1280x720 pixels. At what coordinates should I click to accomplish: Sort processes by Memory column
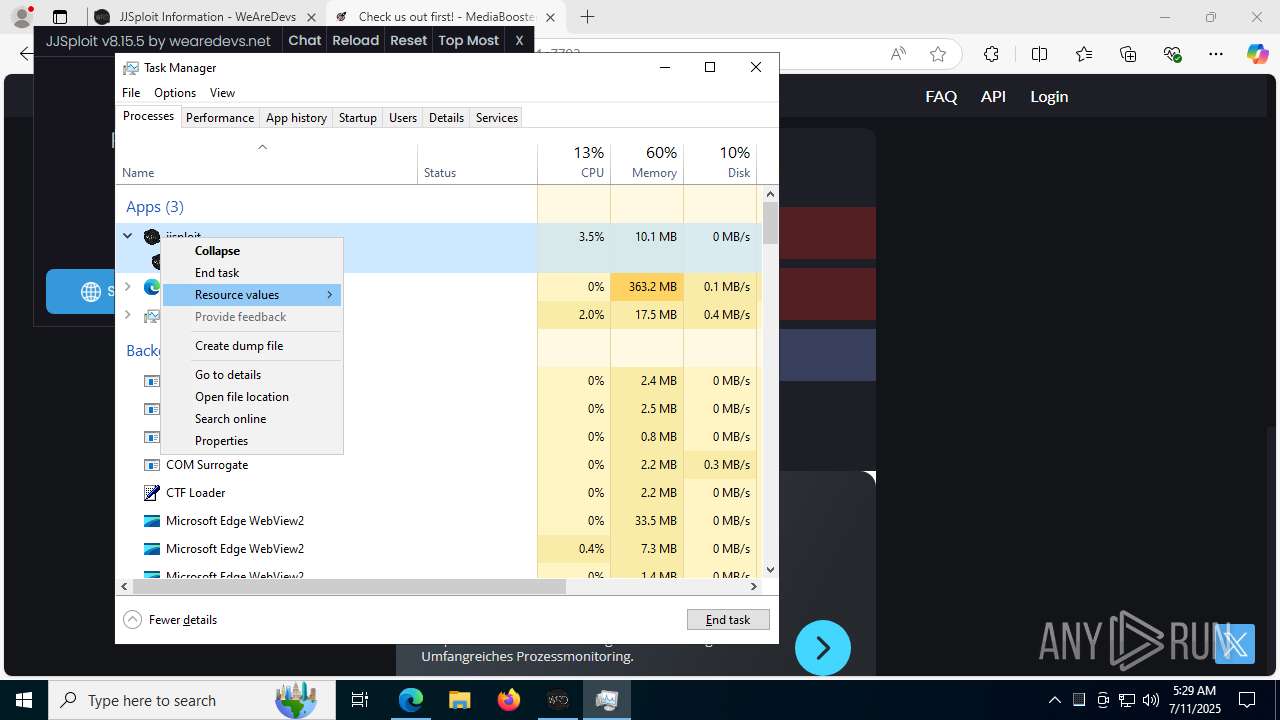647,162
